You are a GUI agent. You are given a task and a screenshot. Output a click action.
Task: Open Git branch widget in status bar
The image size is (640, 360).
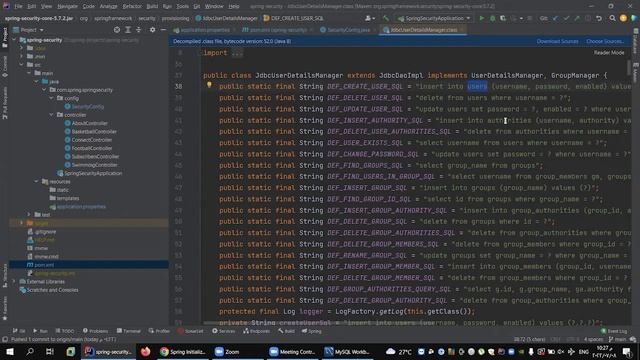tap(617, 339)
